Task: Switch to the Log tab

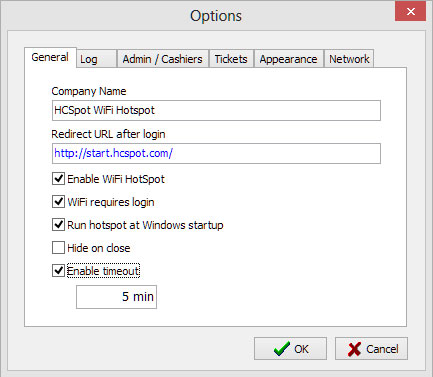Action: [x=97, y=59]
